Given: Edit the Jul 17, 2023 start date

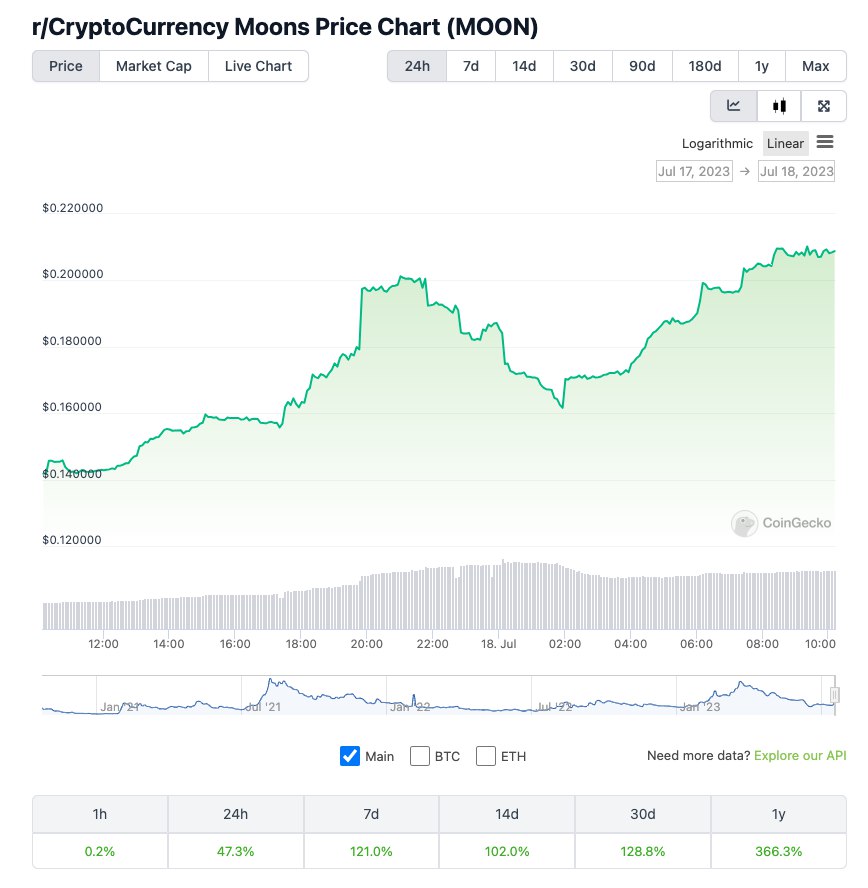Looking at the screenshot, I should click(x=694, y=172).
